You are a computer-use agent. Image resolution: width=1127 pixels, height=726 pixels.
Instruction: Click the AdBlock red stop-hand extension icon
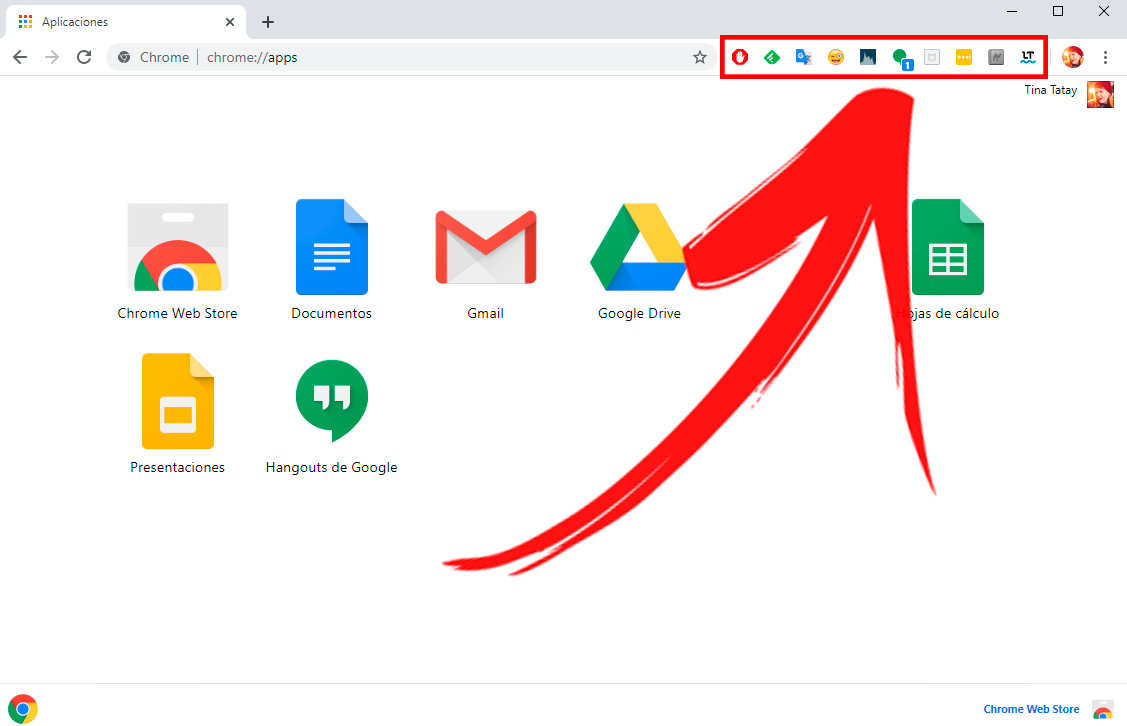740,57
